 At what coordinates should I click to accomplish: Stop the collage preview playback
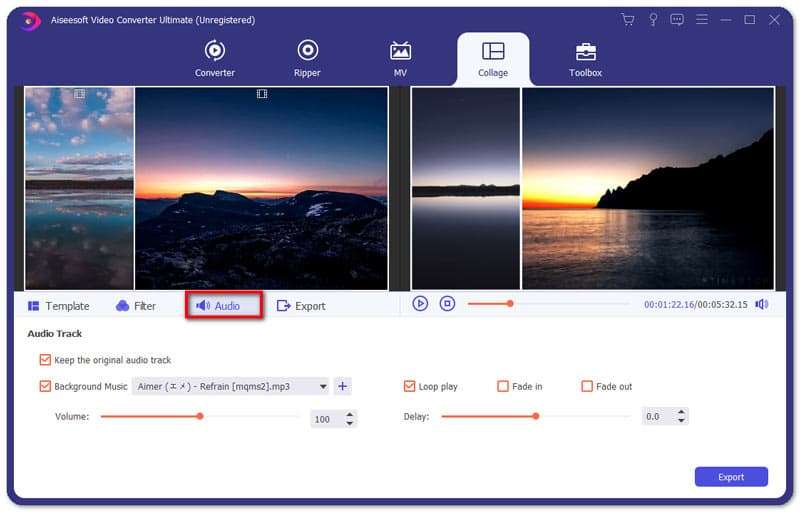click(447, 304)
